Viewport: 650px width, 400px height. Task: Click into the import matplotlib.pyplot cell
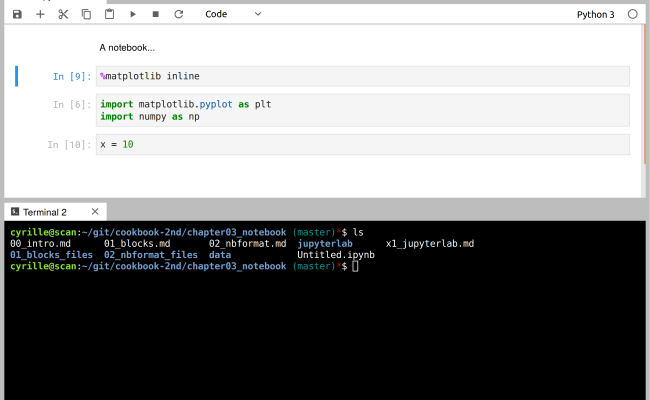tap(363, 110)
